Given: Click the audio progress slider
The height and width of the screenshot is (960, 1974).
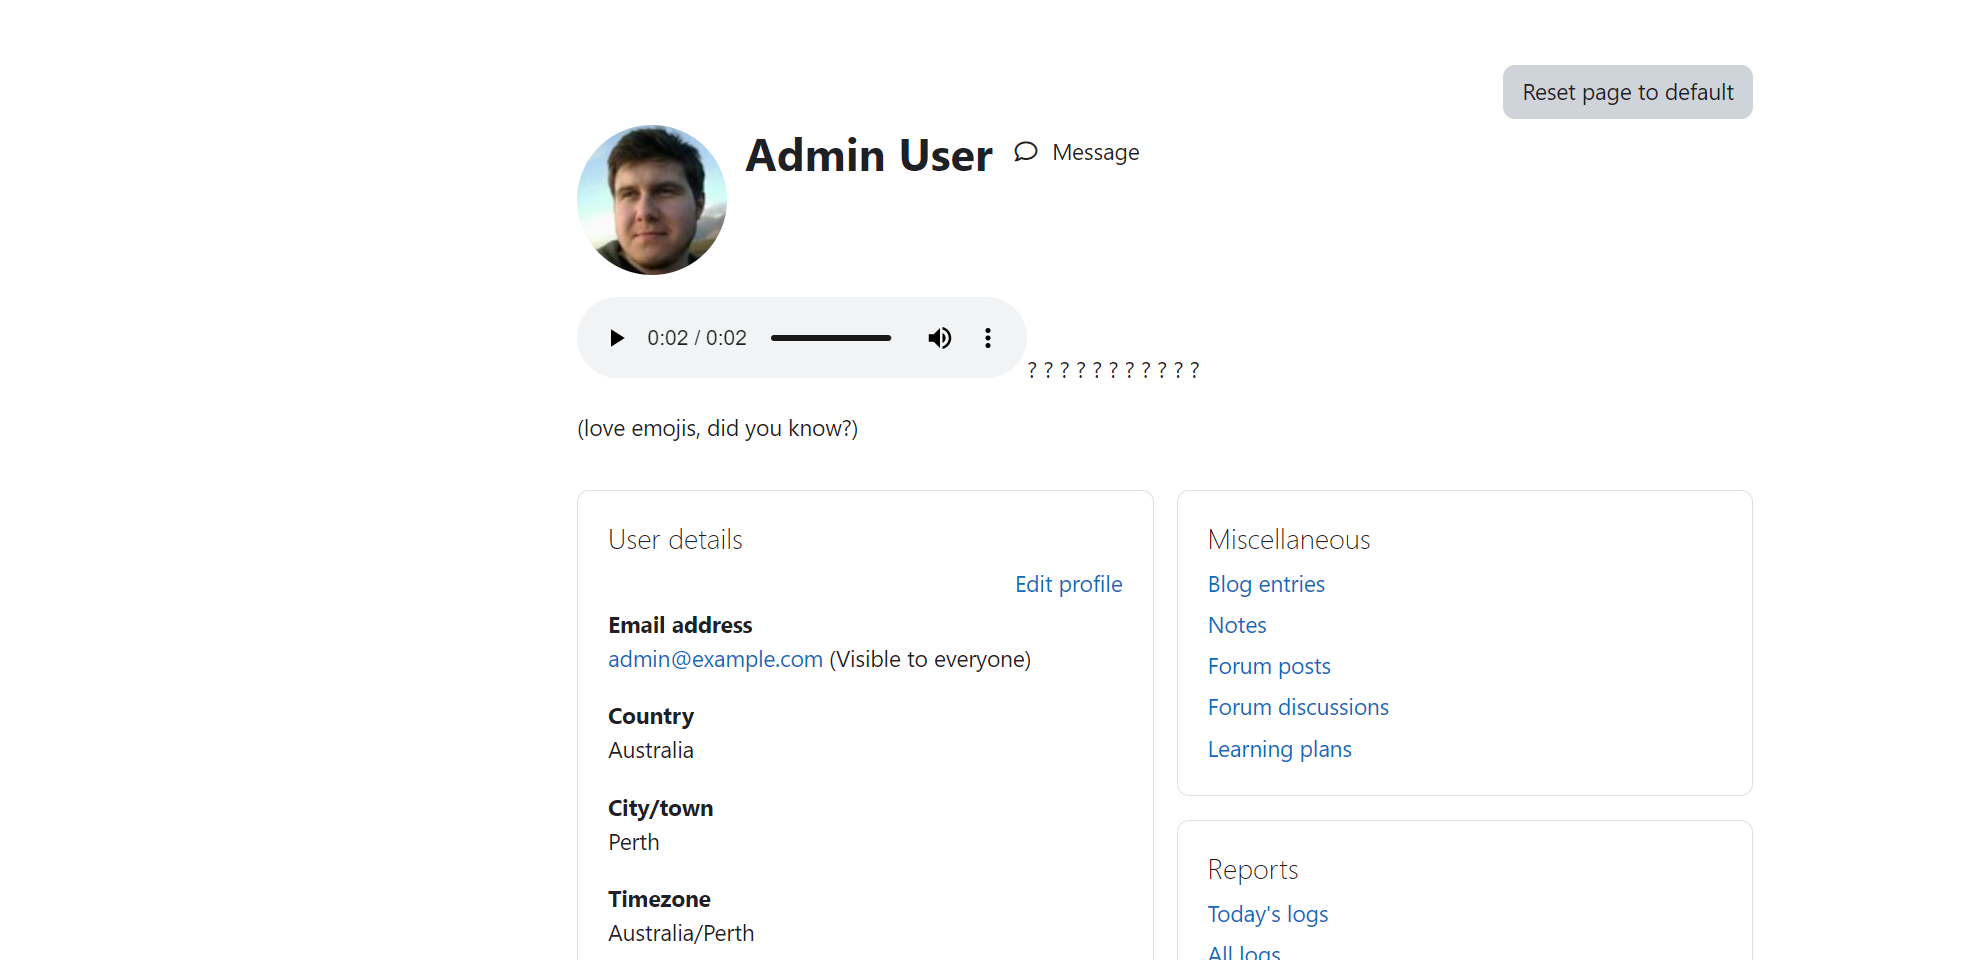Looking at the screenshot, I should [x=831, y=338].
